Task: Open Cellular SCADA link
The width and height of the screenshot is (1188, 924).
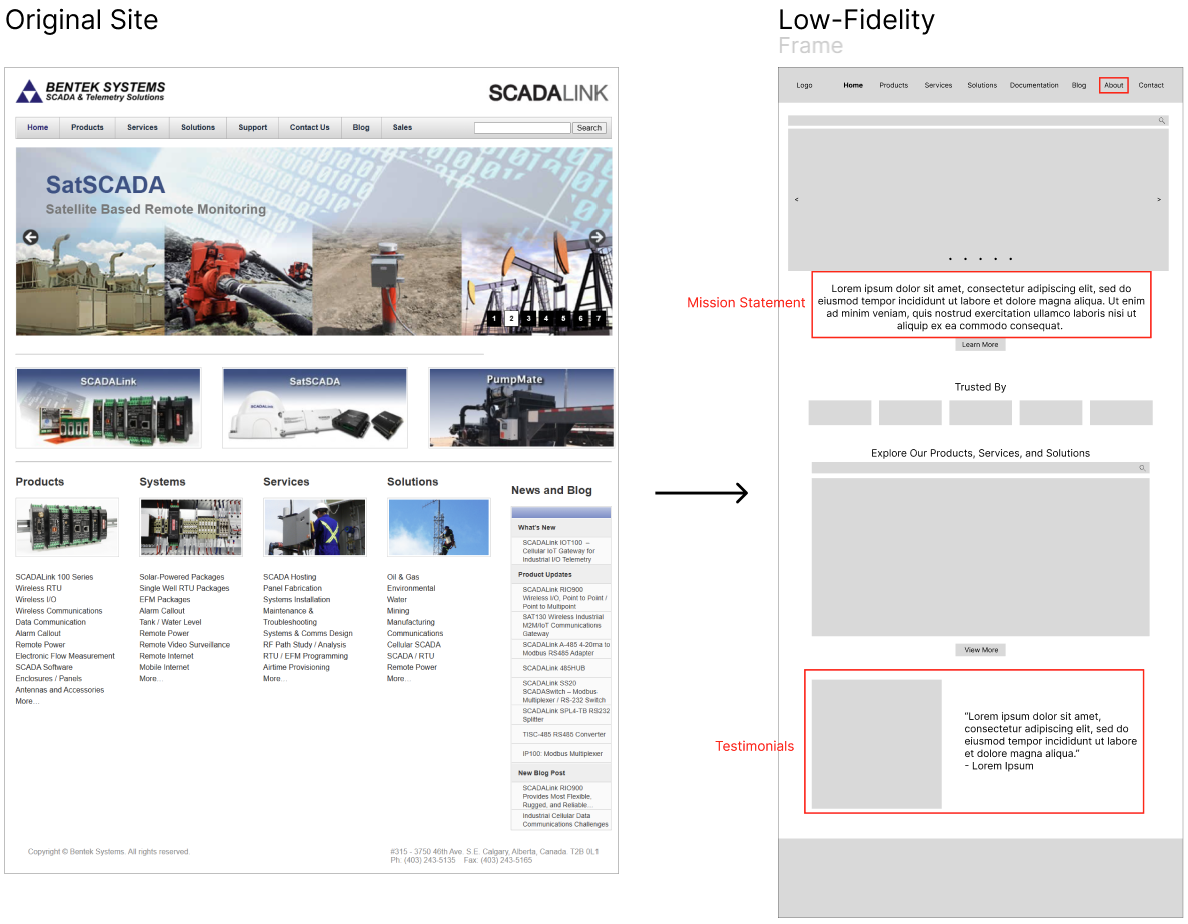Action: point(414,645)
